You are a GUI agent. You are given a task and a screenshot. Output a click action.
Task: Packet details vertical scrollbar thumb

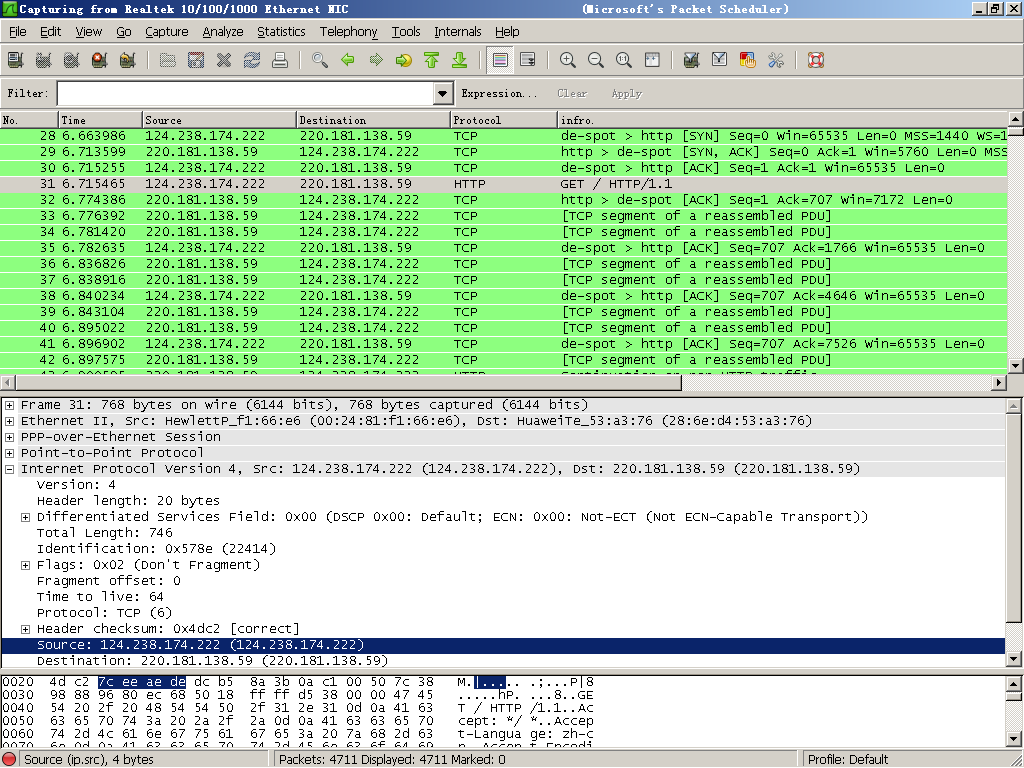[1014, 518]
